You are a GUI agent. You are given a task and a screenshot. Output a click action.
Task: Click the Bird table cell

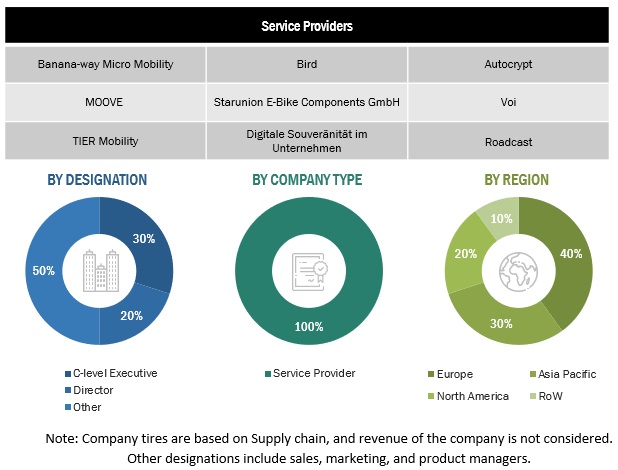click(x=307, y=64)
